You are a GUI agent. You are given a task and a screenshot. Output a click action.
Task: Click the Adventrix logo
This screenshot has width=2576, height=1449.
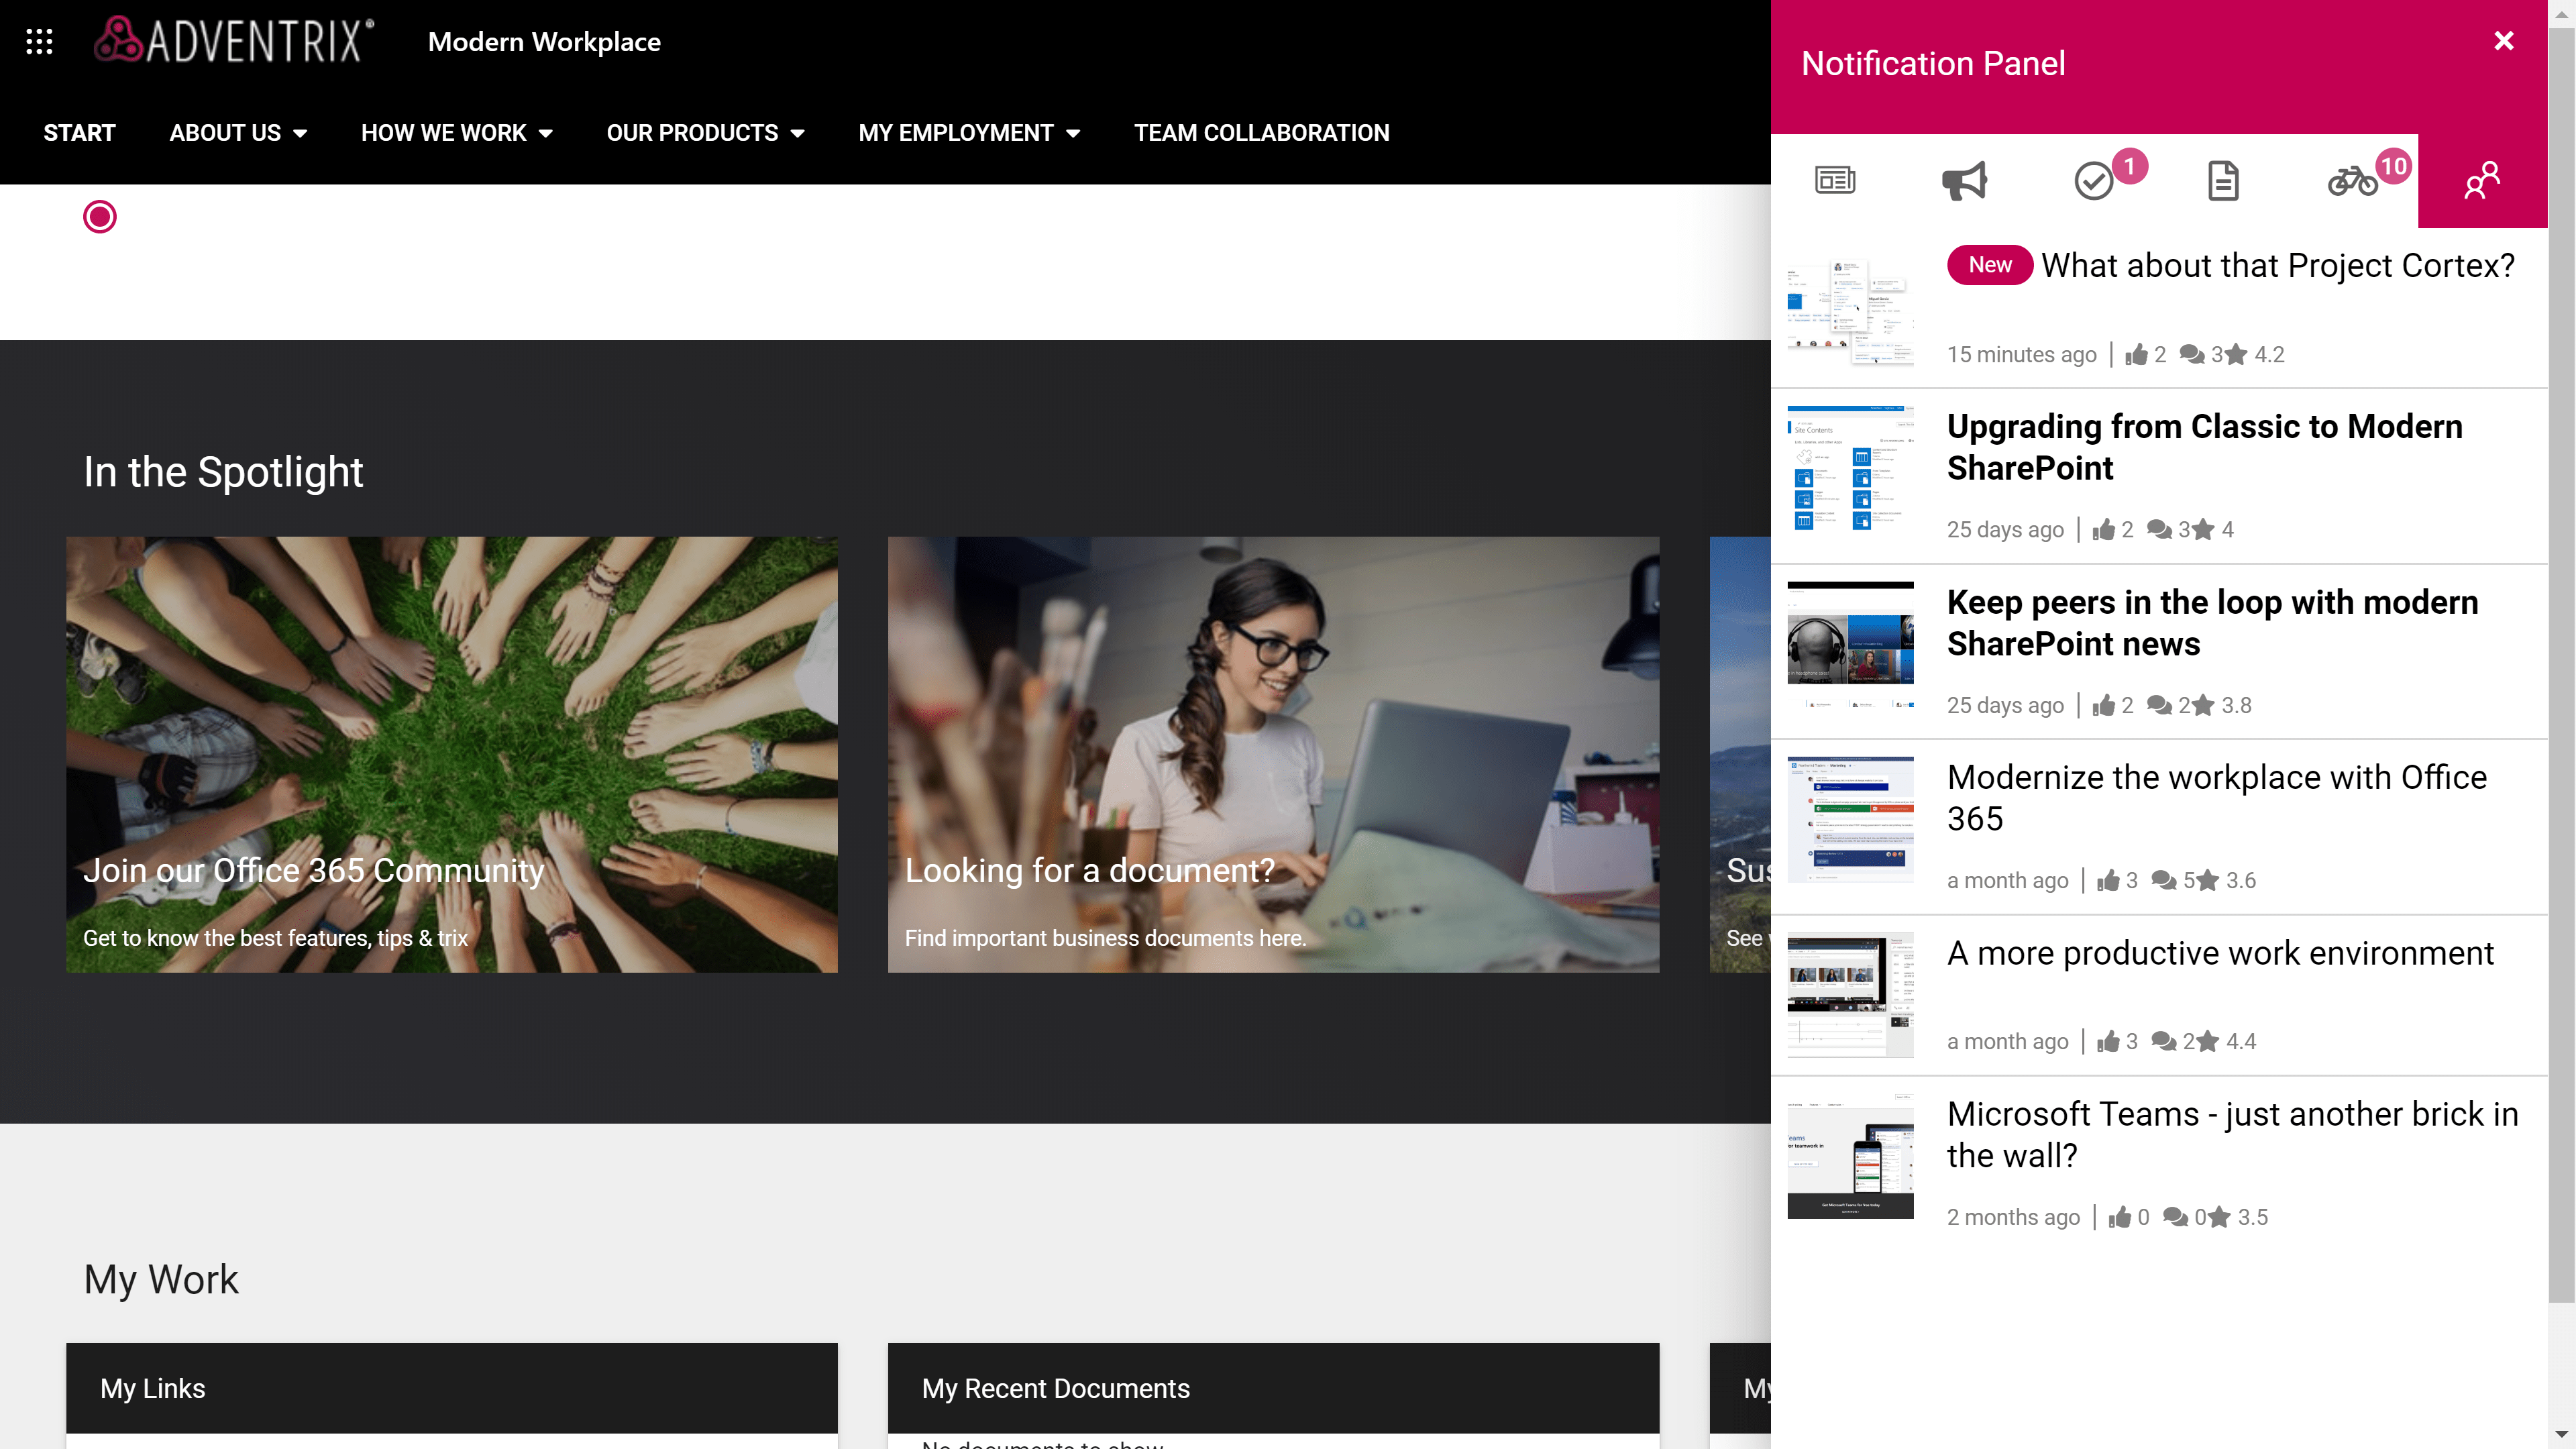click(x=234, y=41)
